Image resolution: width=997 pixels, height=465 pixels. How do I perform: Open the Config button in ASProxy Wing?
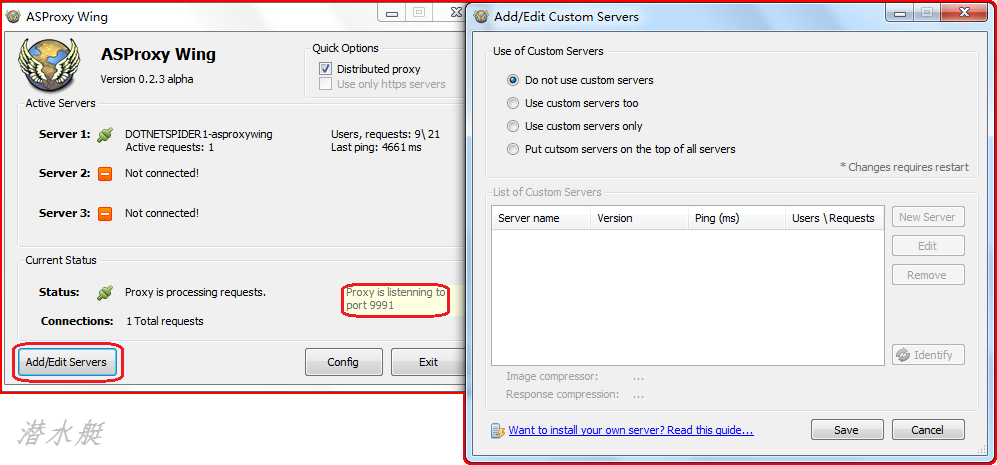tap(343, 362)
